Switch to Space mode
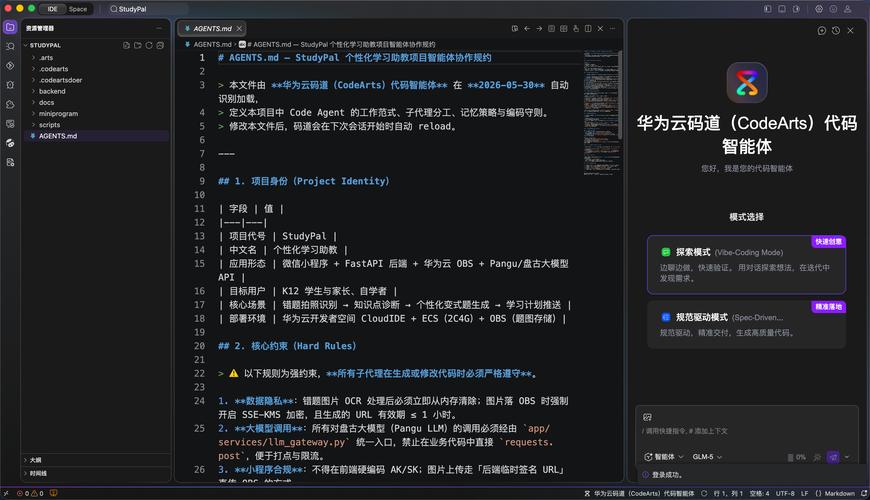870x500 pixels. tap(78, 9)
